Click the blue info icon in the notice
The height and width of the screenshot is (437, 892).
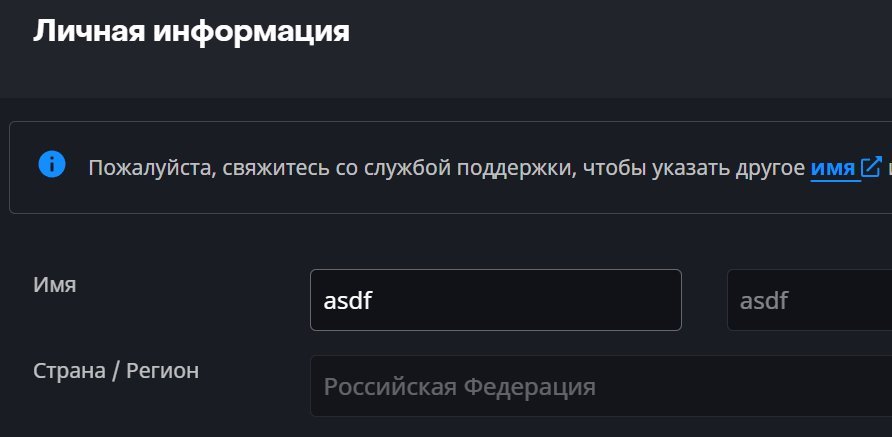coord(52,165)
